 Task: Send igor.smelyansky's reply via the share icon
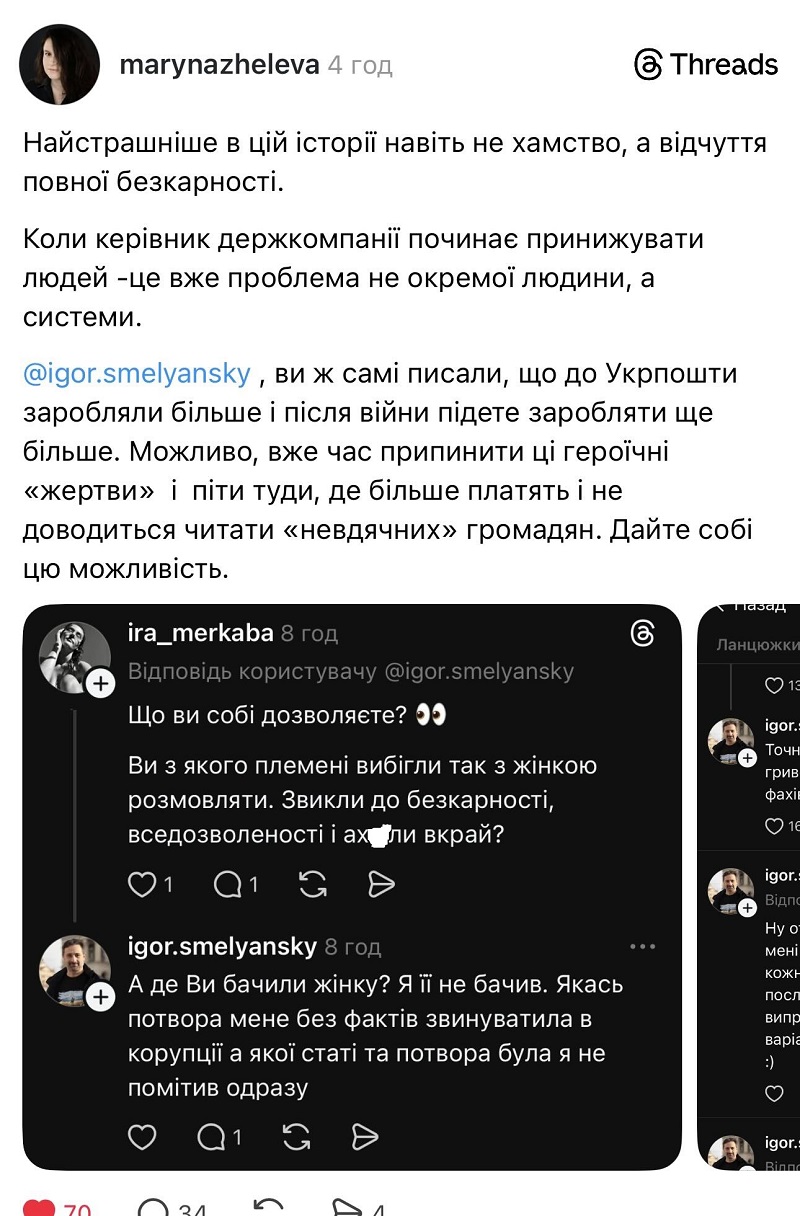(365, 1136)
